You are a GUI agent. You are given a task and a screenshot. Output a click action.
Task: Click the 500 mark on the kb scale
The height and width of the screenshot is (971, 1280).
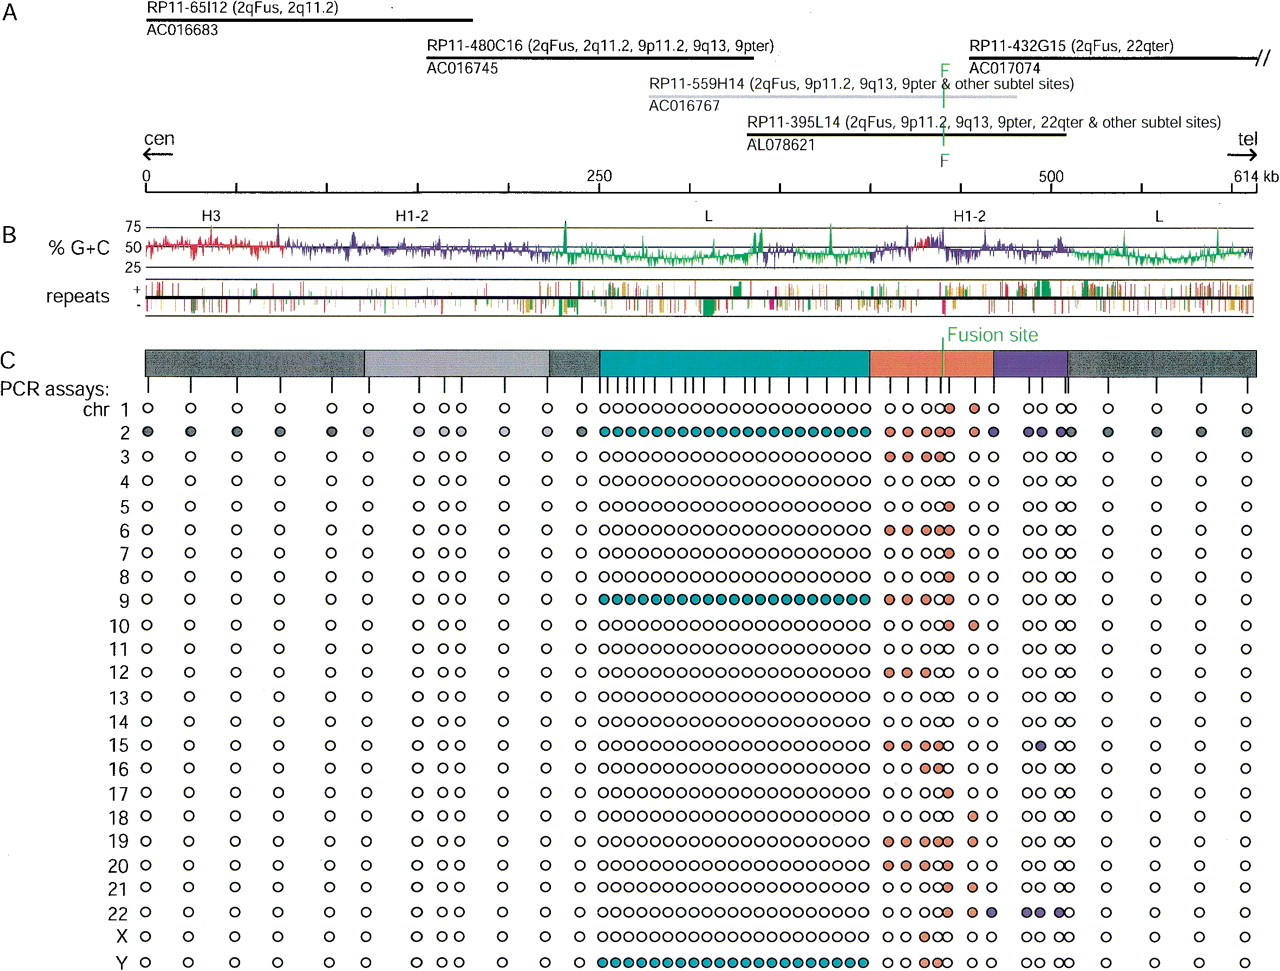(1051, 176)
